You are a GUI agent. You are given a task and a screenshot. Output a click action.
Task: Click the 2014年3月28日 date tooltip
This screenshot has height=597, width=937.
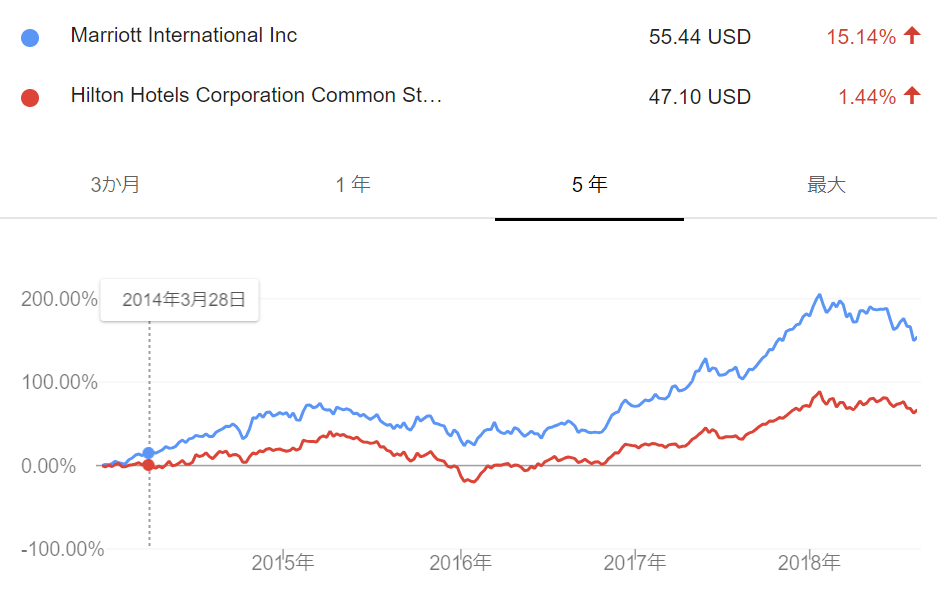179,299
